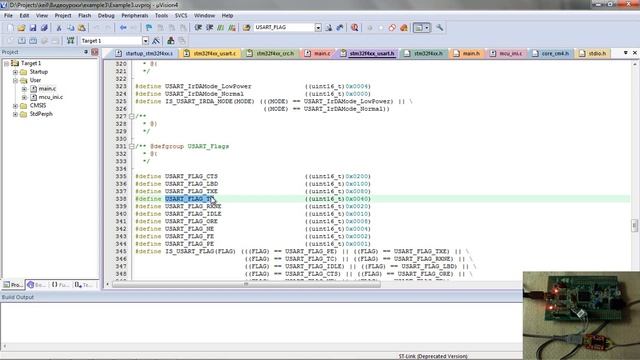640x360 pixels.
Task: Select the Templates panel tab
Action: tap(84, 284)
